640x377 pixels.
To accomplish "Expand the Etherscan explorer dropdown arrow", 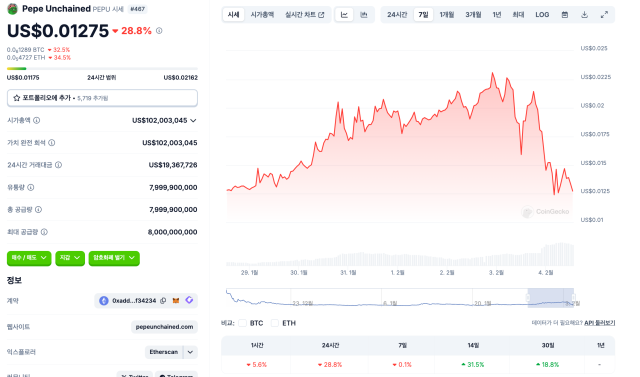I will point(190,352).
